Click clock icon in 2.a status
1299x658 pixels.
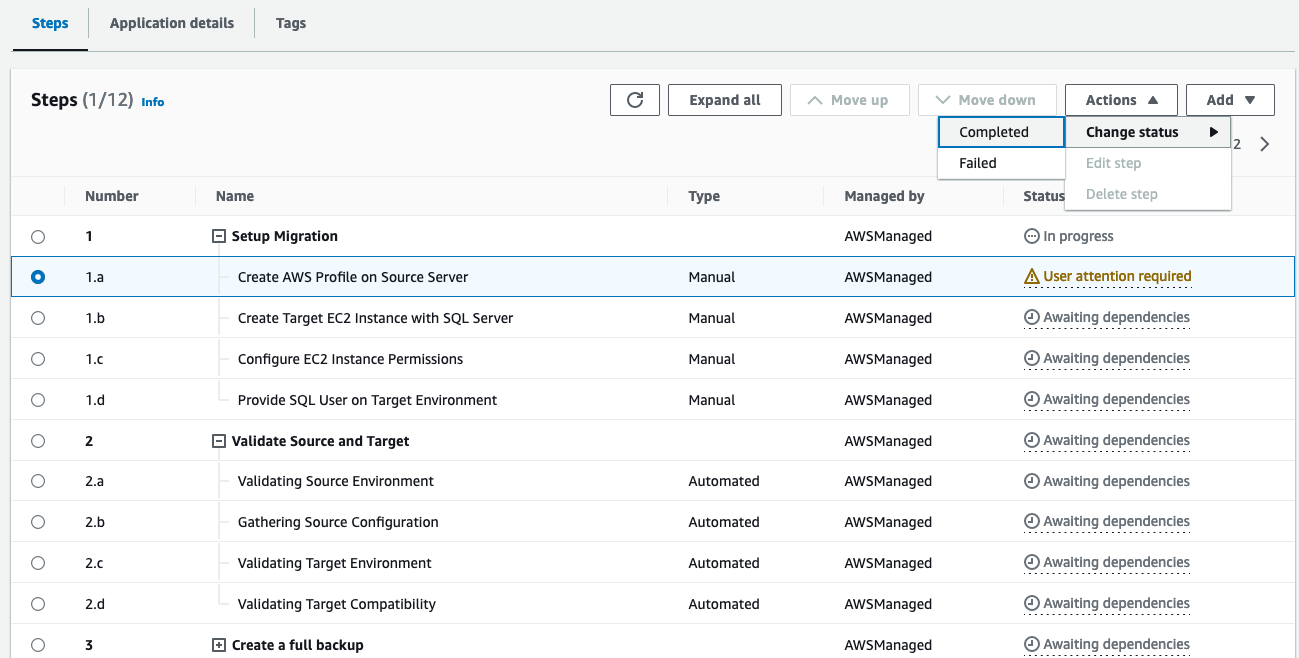1032,481
